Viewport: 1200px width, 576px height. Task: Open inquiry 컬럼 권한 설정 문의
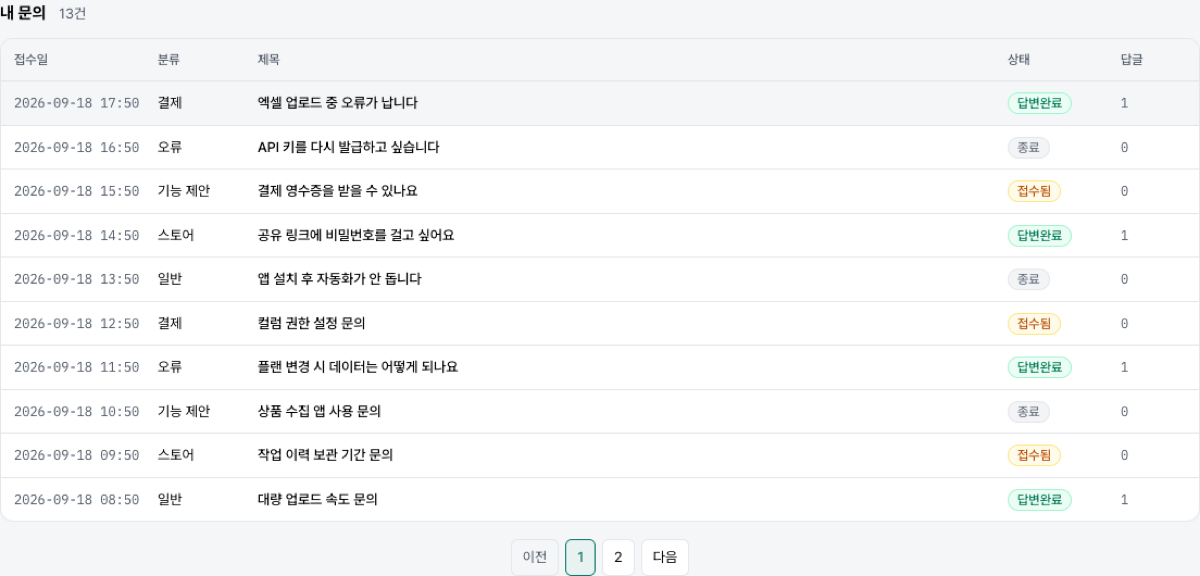click(312, 323)
